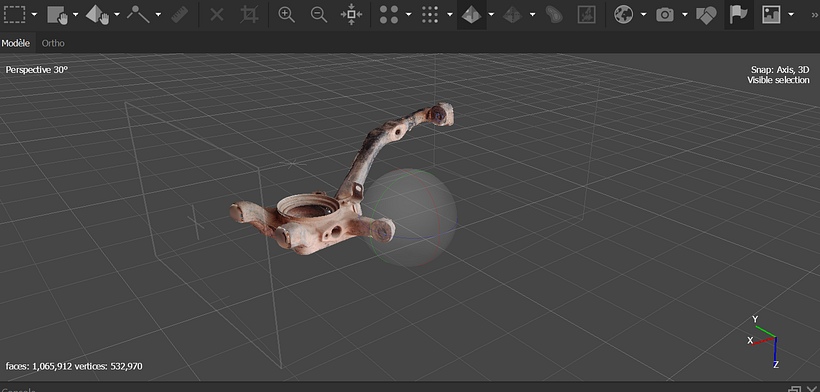Reset the view with the center icon
Viewport: 820px width, 392px height.
(x=351, y=15)
